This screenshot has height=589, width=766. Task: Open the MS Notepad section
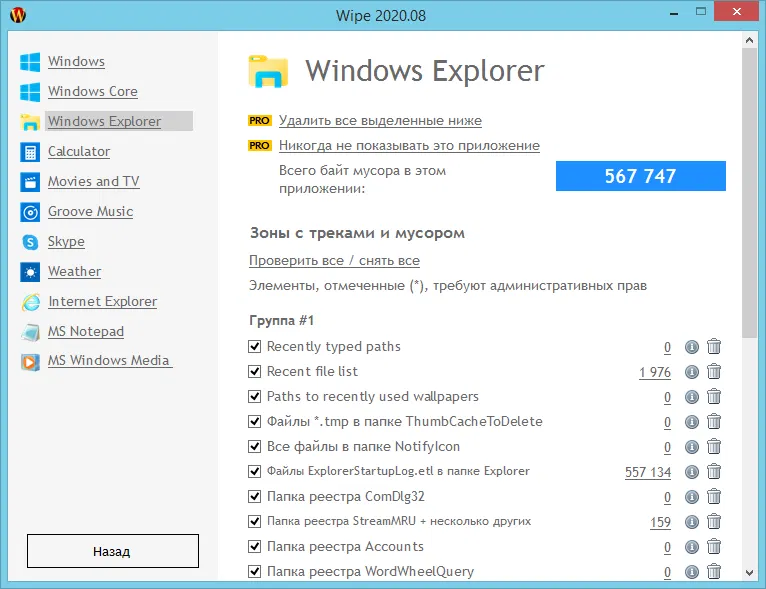coord(86,332)
